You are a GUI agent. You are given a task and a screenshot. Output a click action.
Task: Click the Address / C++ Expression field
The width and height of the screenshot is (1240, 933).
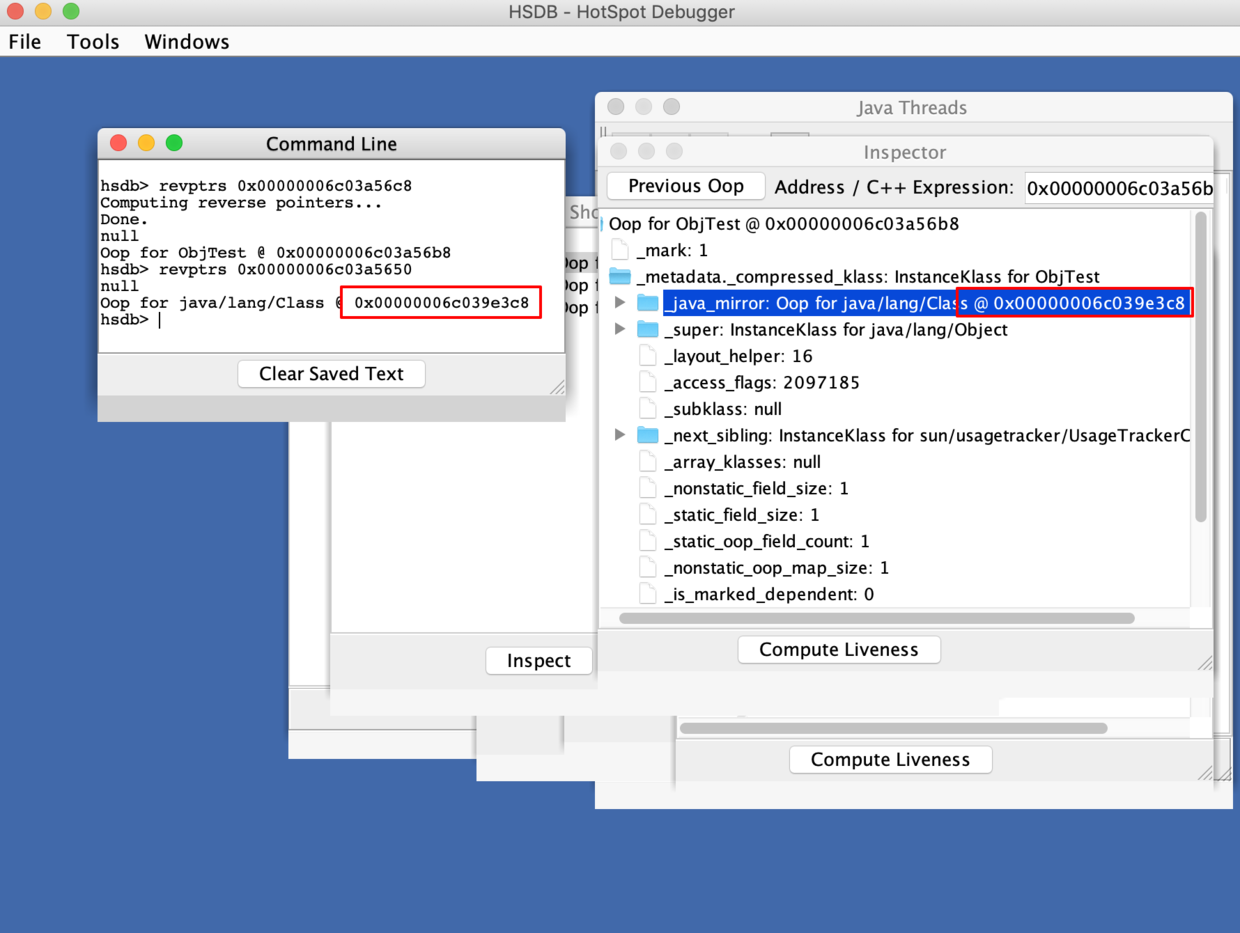point(1119,188)
